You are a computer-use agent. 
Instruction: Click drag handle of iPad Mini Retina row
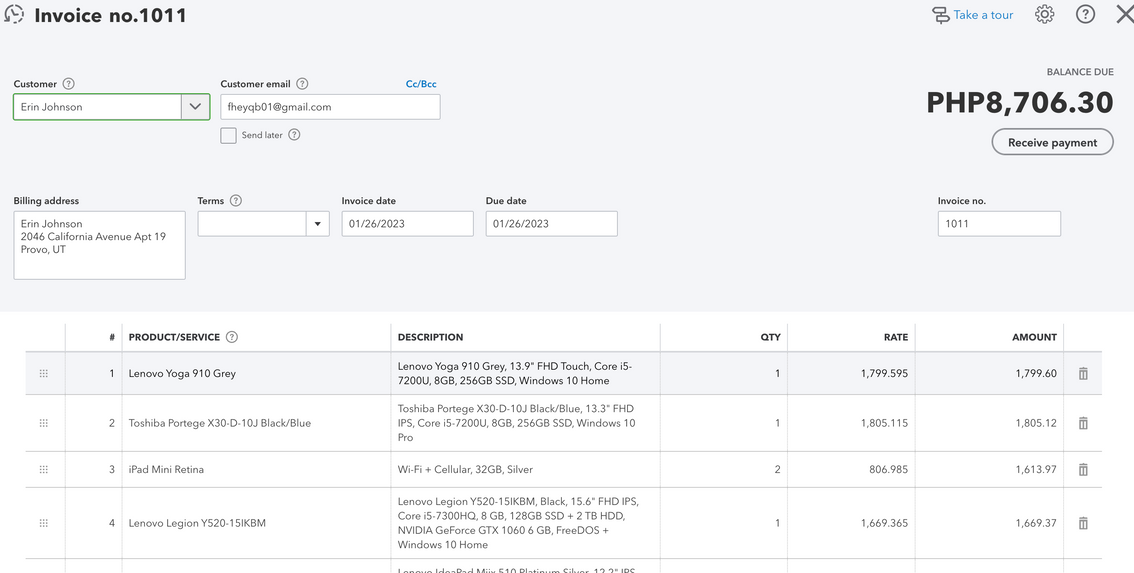point(43,470)
